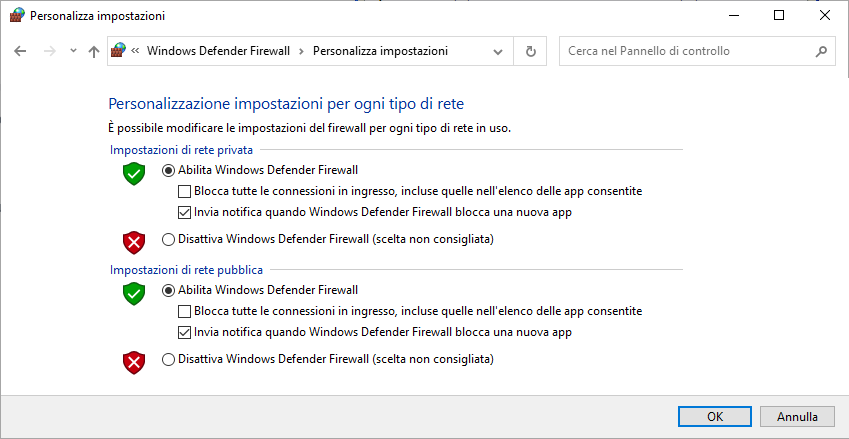Select Abilita Windows Defender Firewall for public network
This screenshot has width=849, height=439.
pos(168,290)
